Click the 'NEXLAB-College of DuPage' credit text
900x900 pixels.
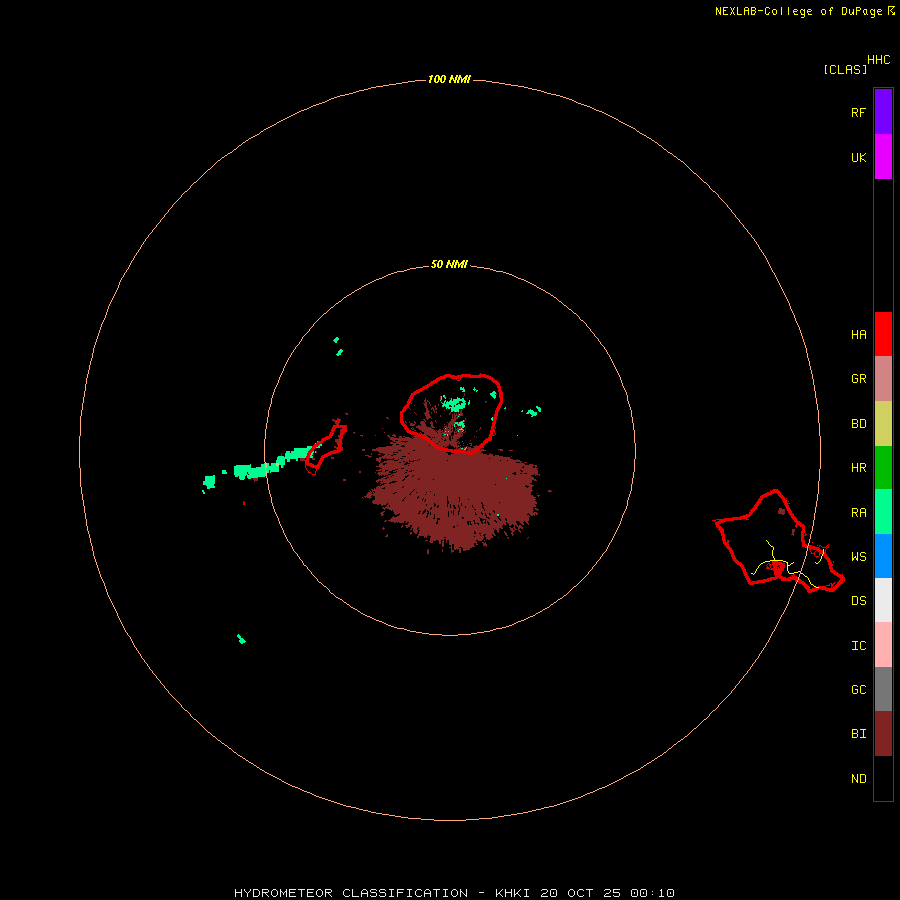(798, 11)
